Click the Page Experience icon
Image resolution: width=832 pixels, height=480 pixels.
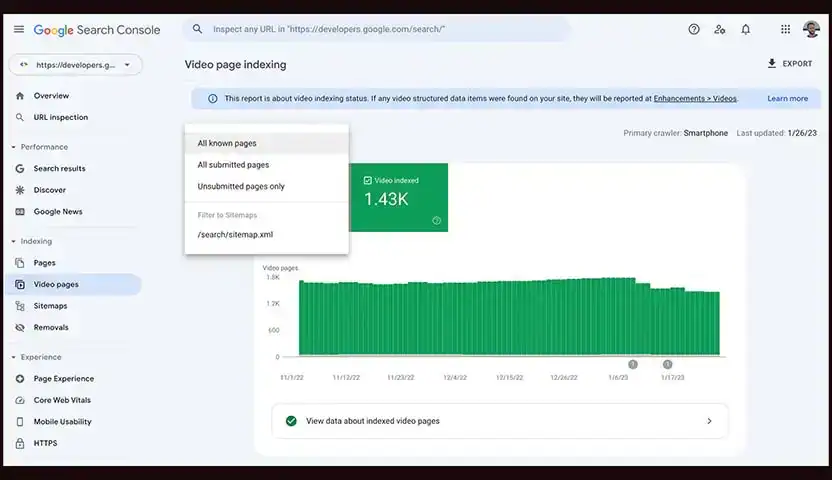20,379
